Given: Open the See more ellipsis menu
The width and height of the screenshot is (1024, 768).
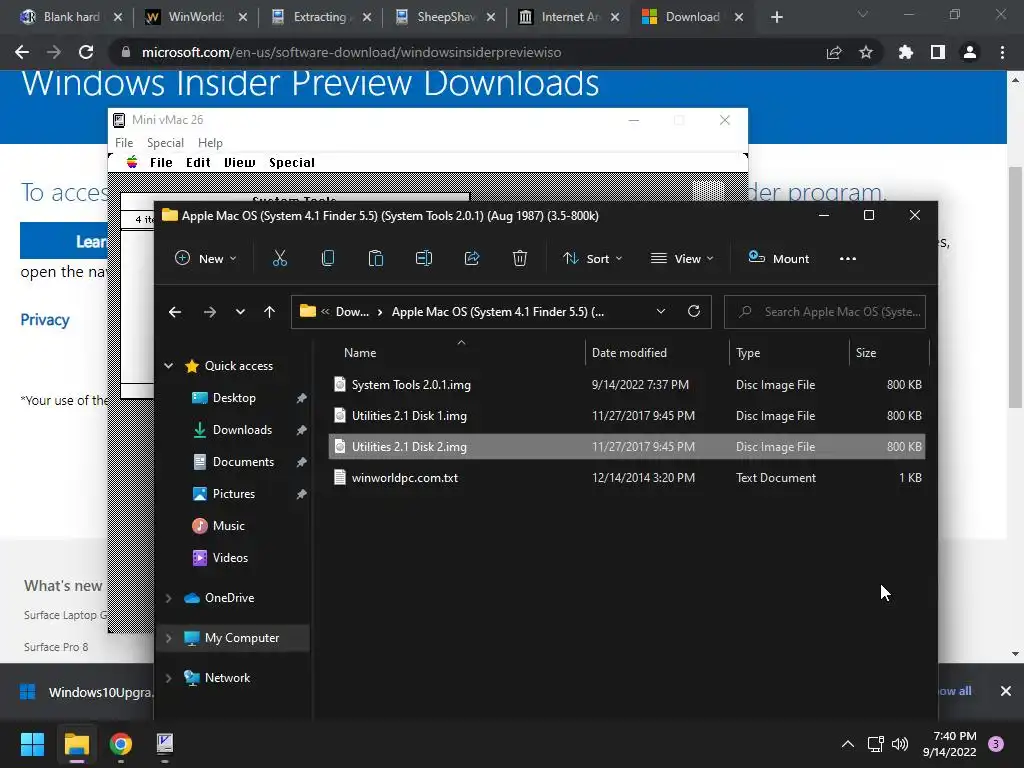Looking at the screenshot, I should click(848, 259).
